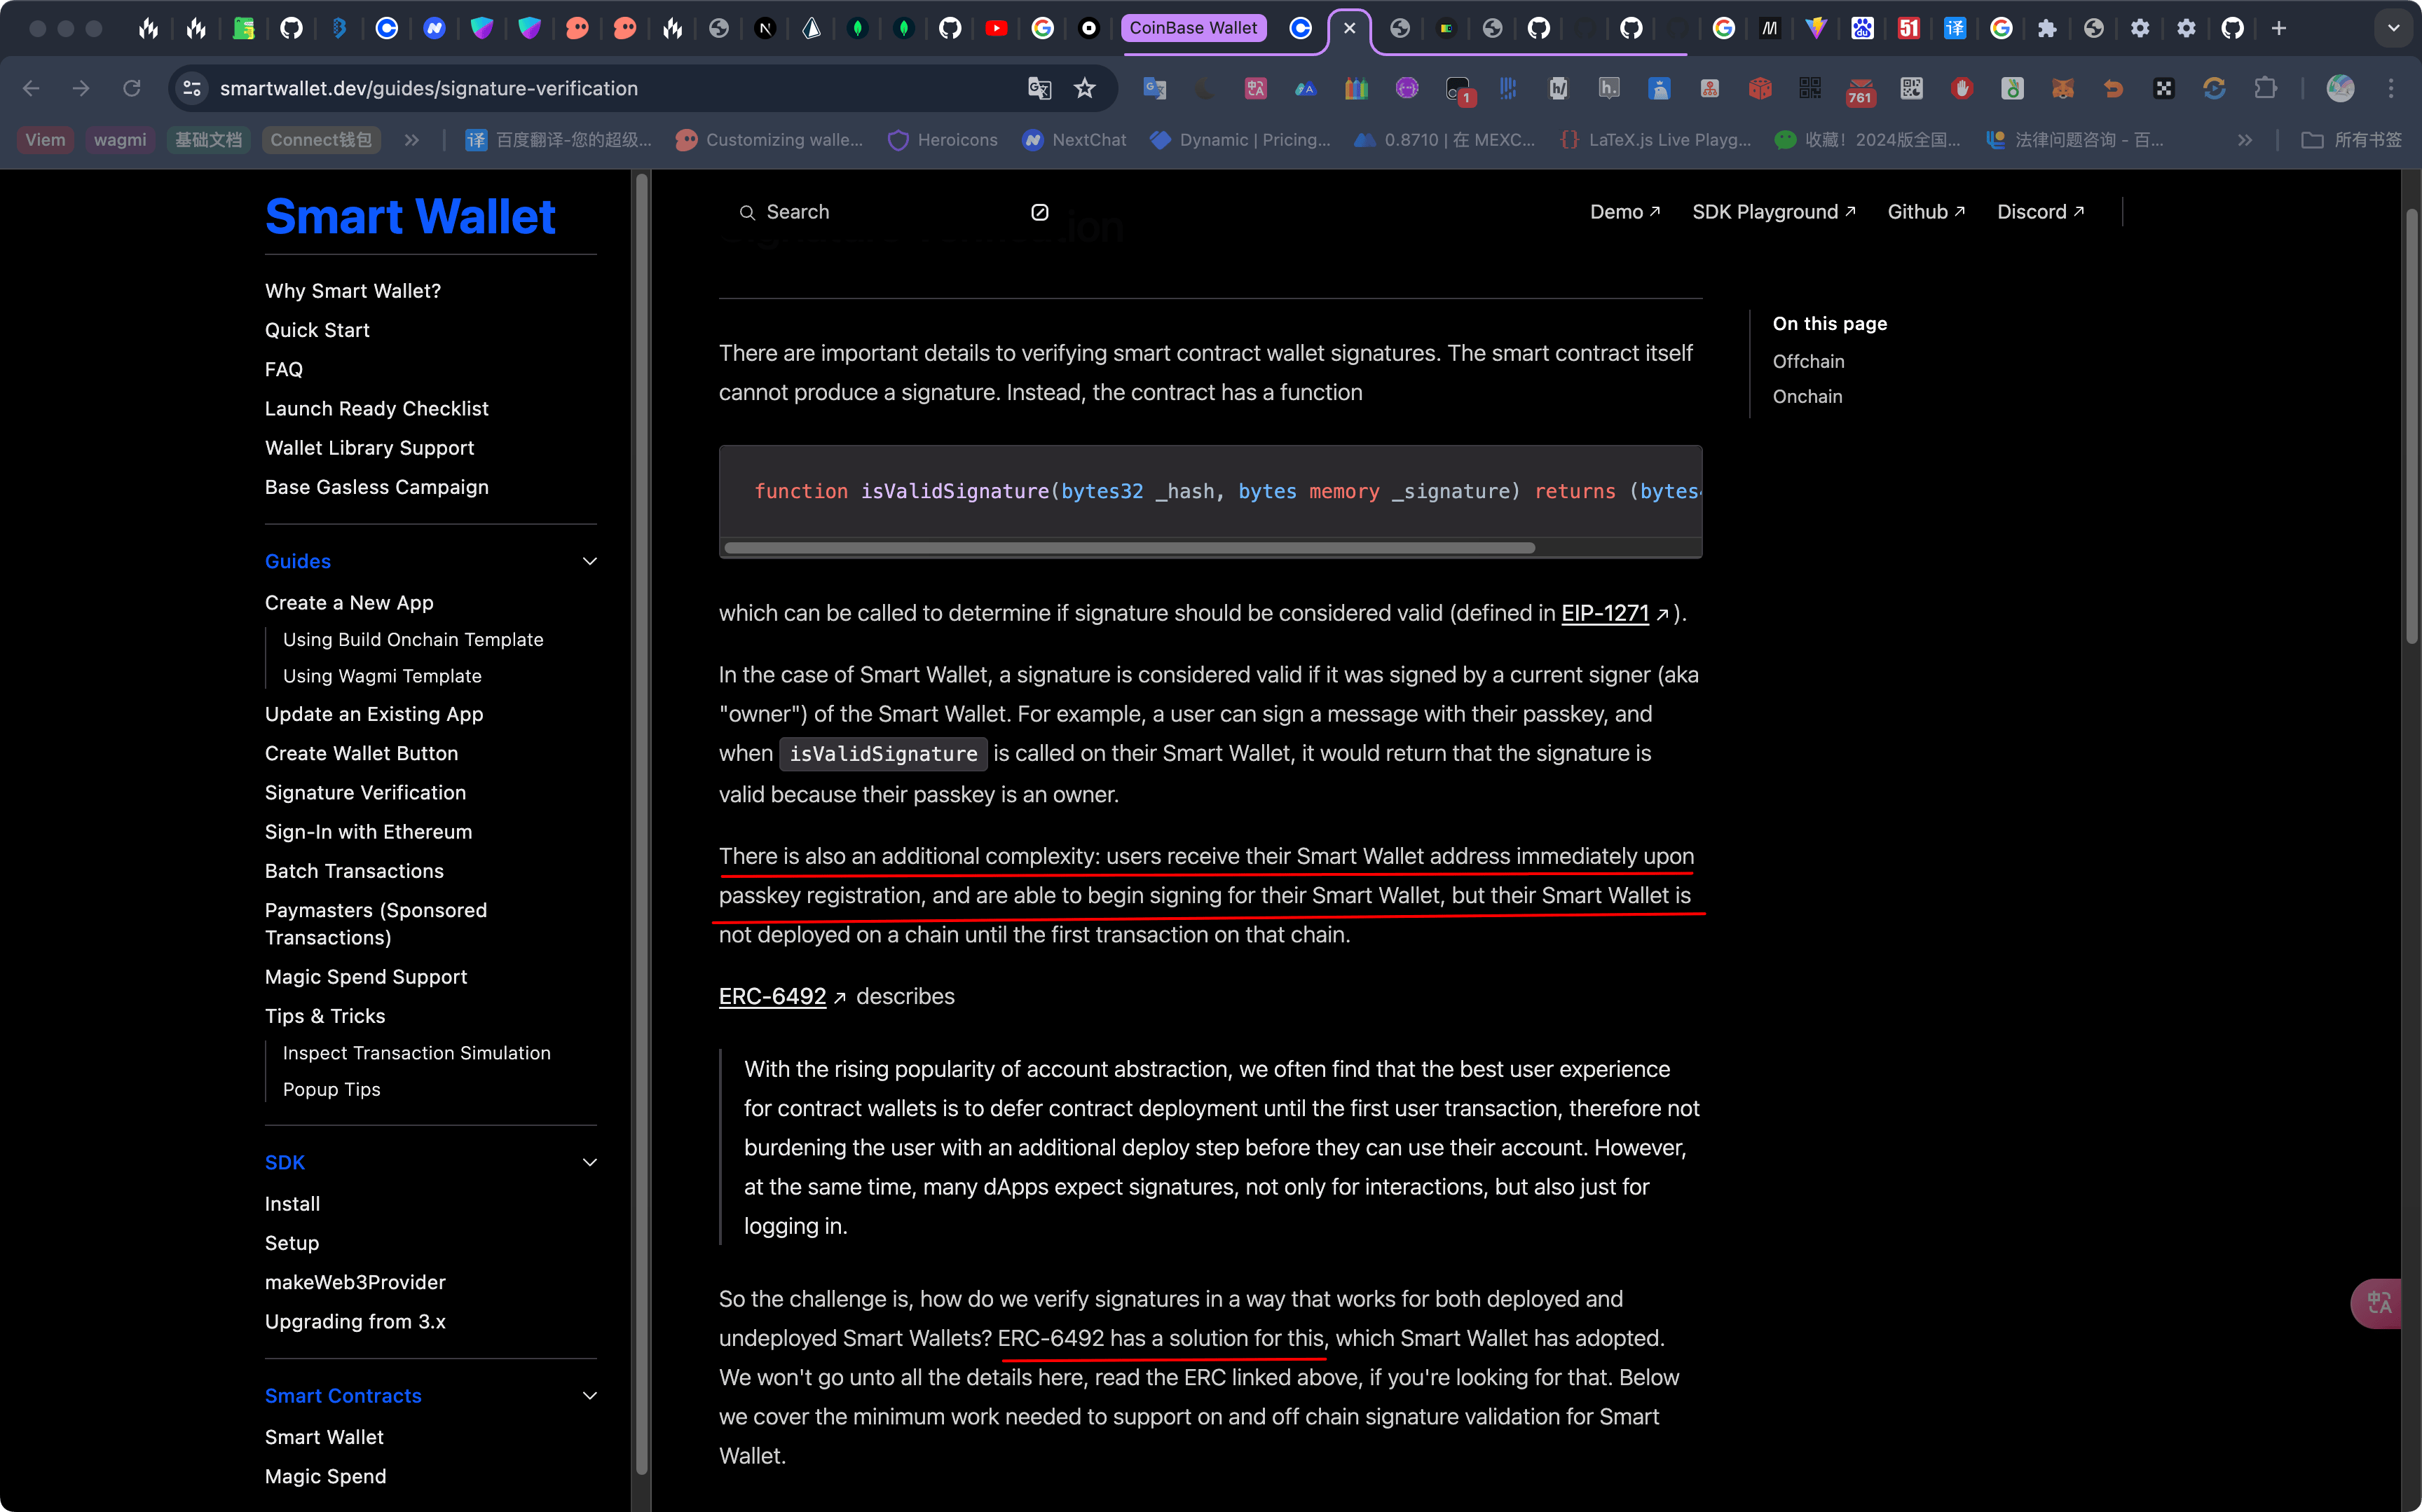Open Magic Spend contract page

tap(325, 1476)
